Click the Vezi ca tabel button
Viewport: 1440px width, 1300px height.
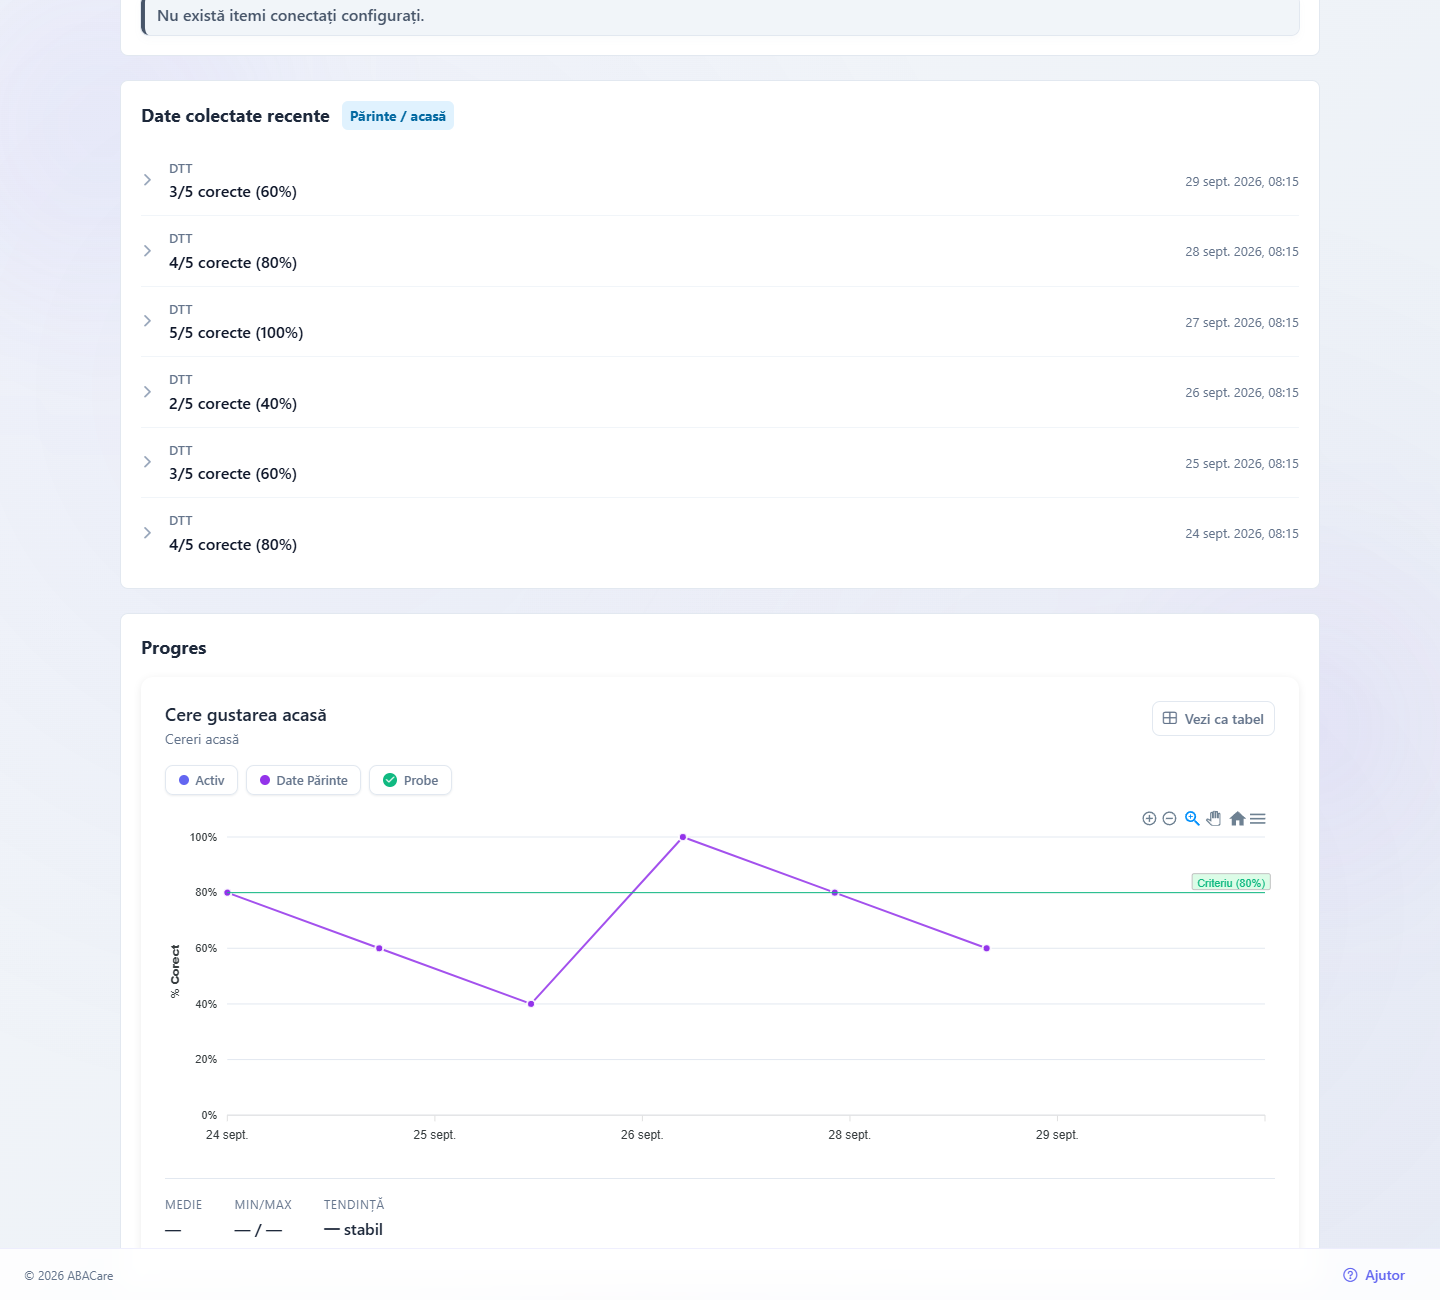coord(1213,719)
